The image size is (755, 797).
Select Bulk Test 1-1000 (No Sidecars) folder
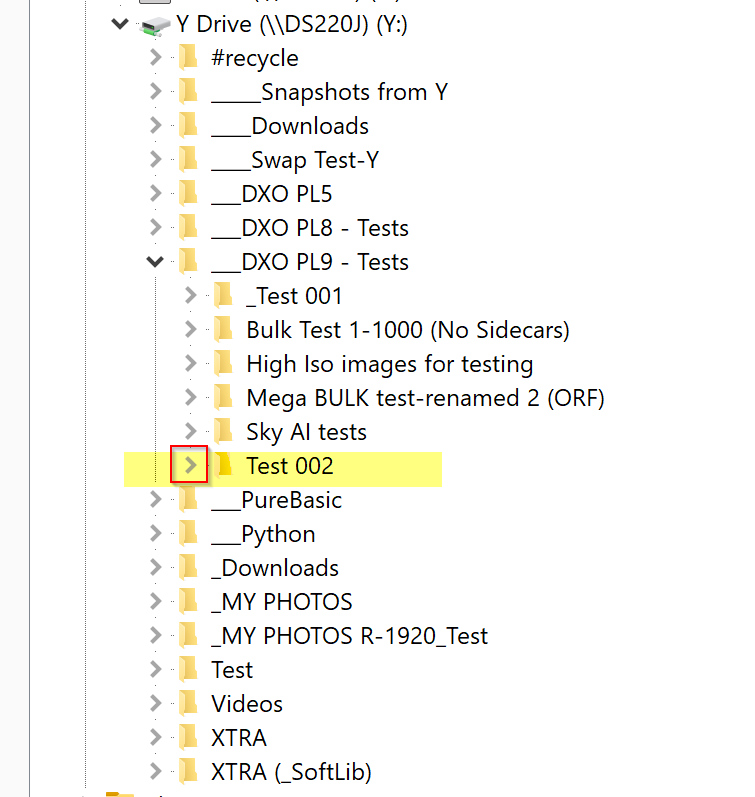coord(407,330)
